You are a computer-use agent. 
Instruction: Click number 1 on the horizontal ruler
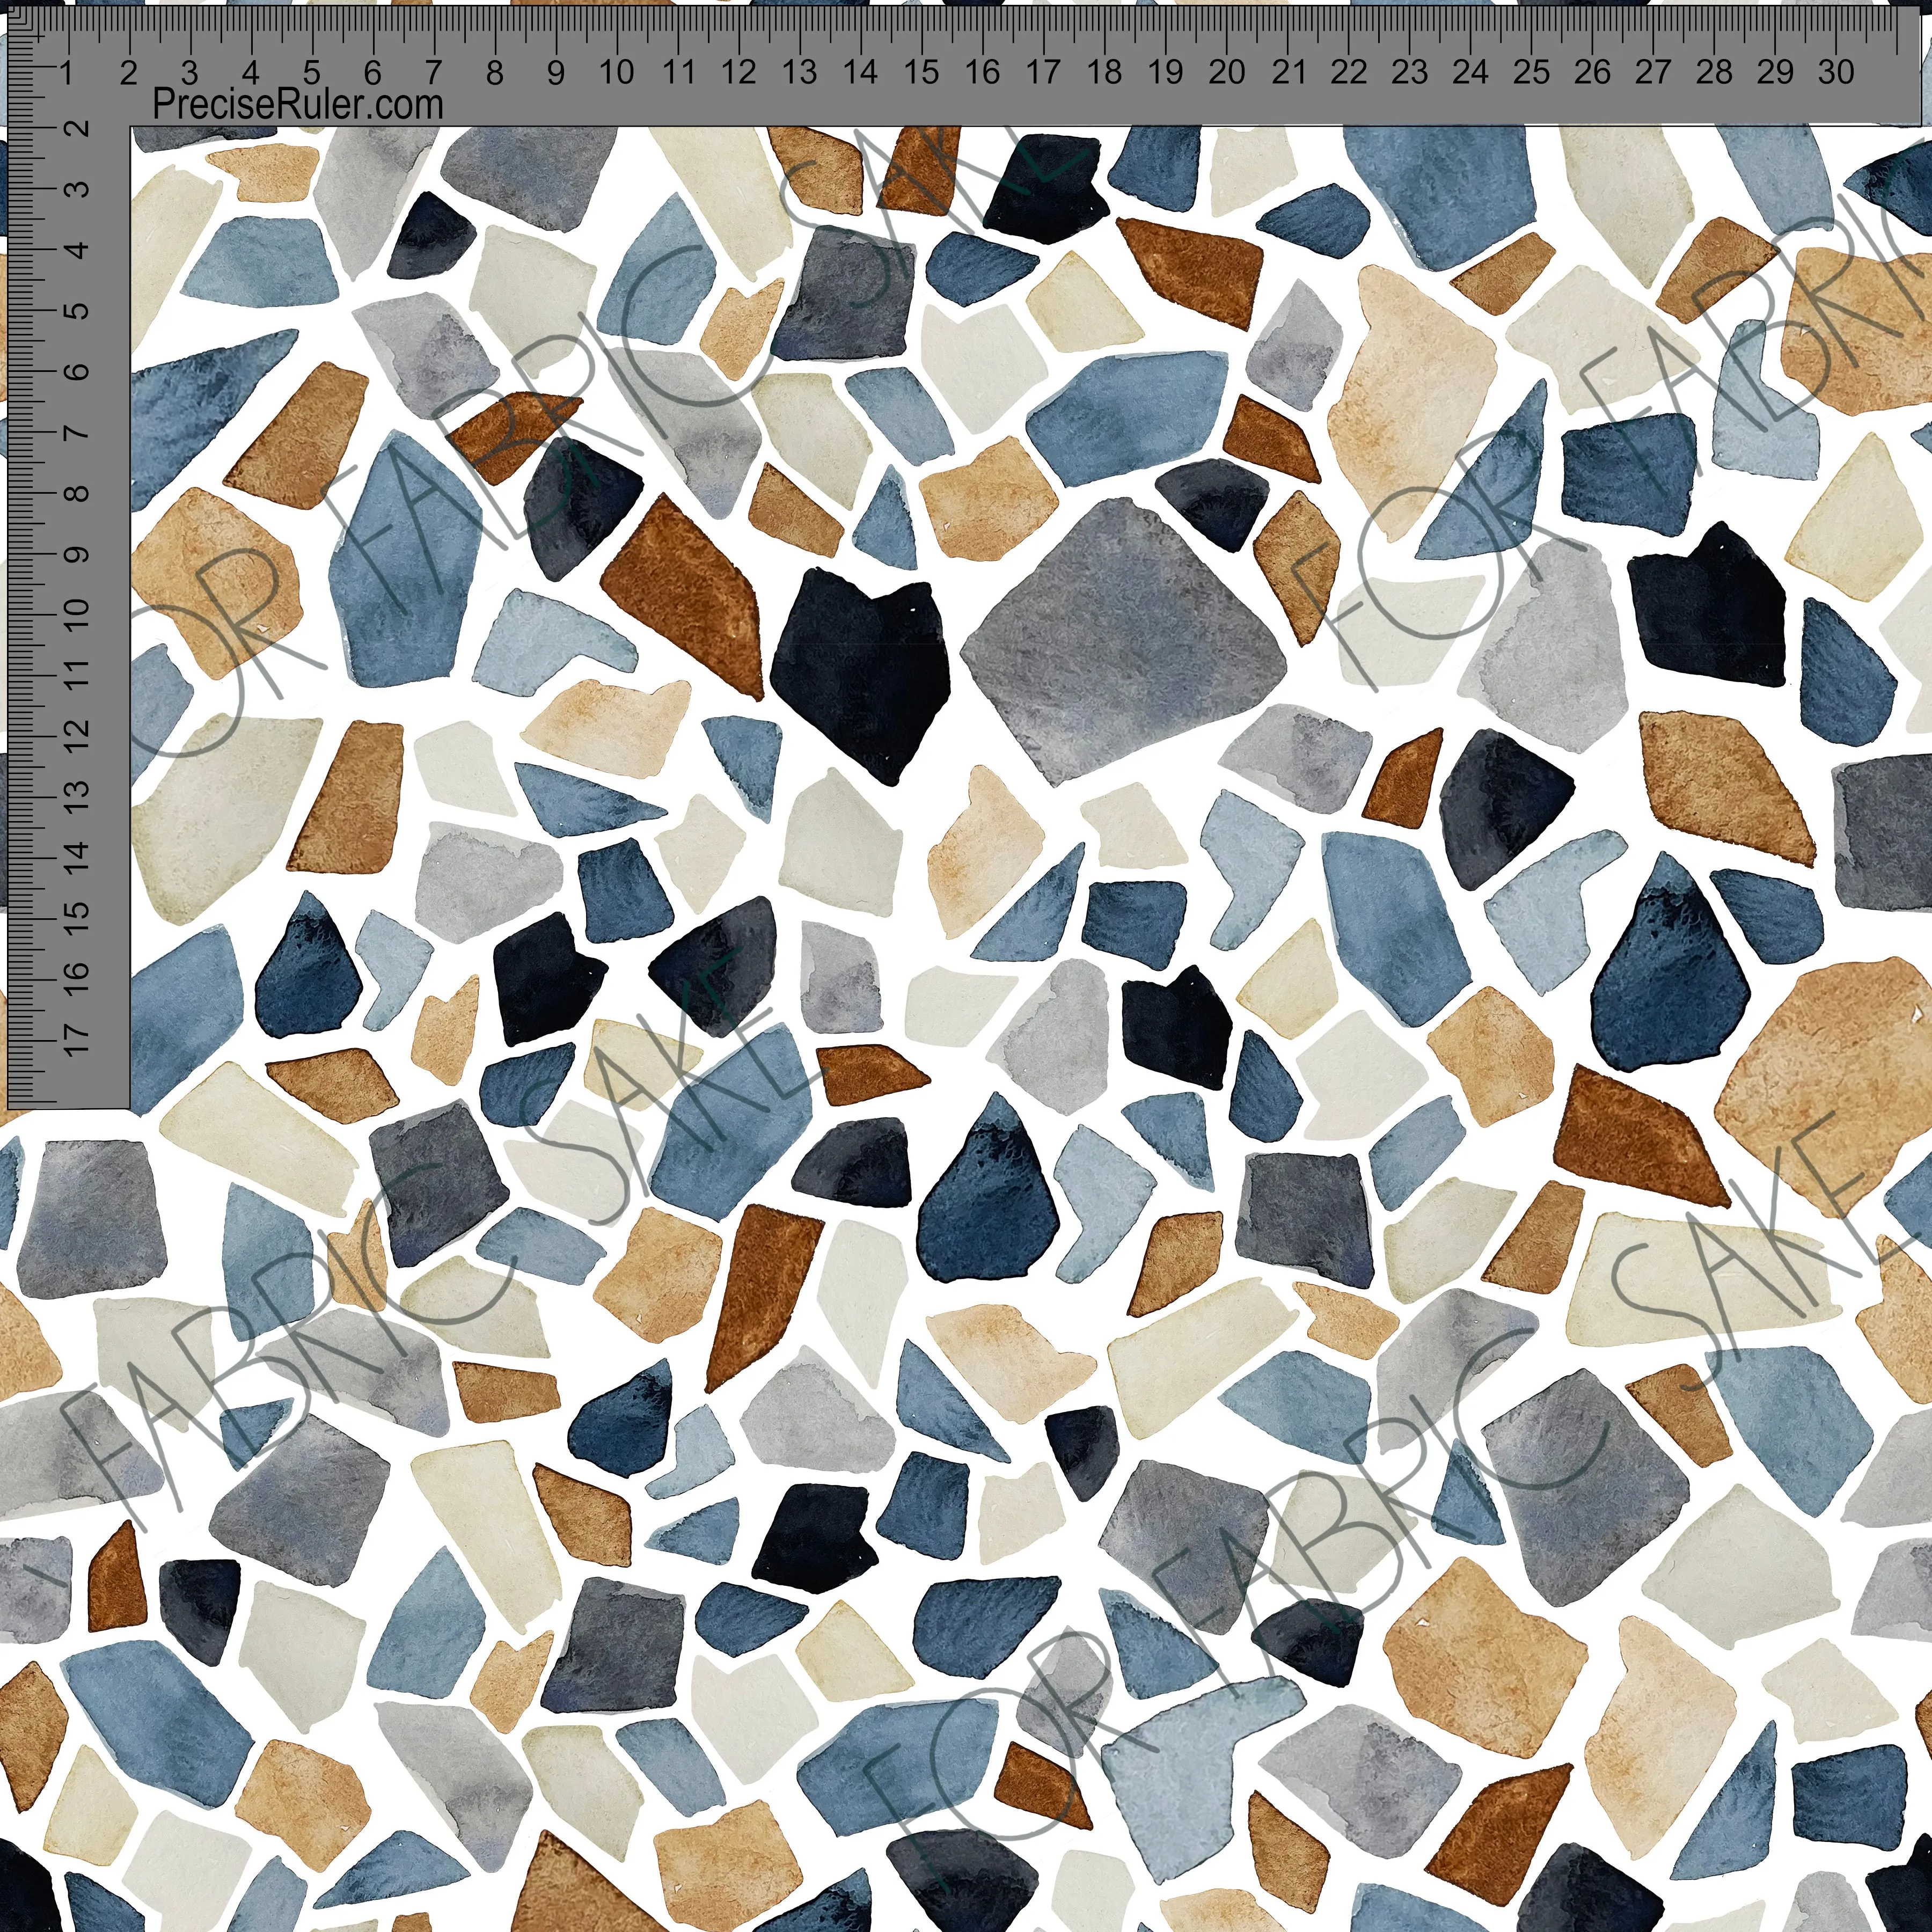[67, 72]
